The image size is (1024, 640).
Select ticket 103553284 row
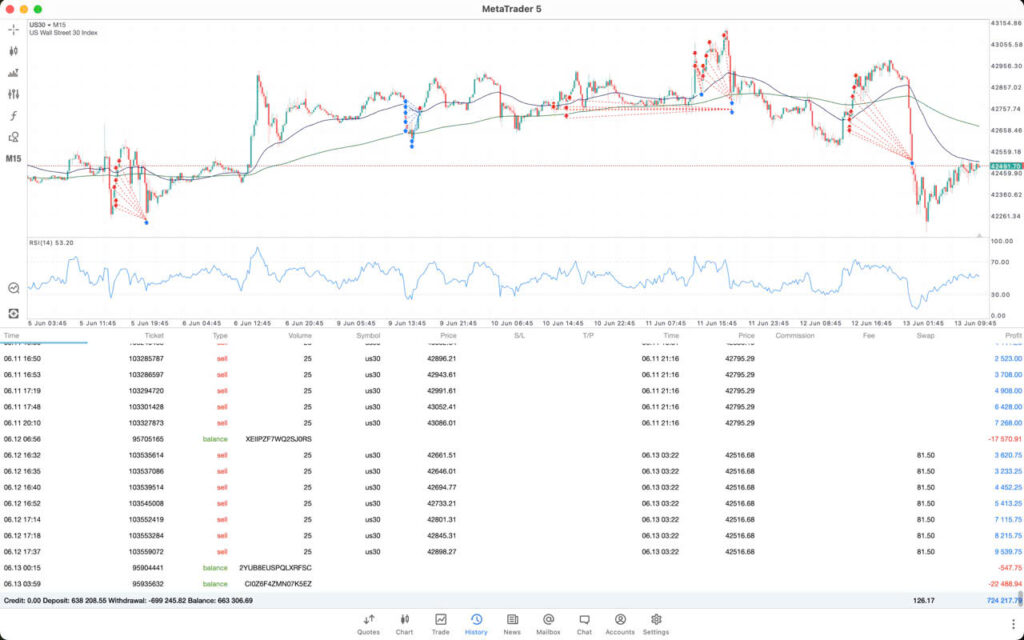click(x=512, y=536)
